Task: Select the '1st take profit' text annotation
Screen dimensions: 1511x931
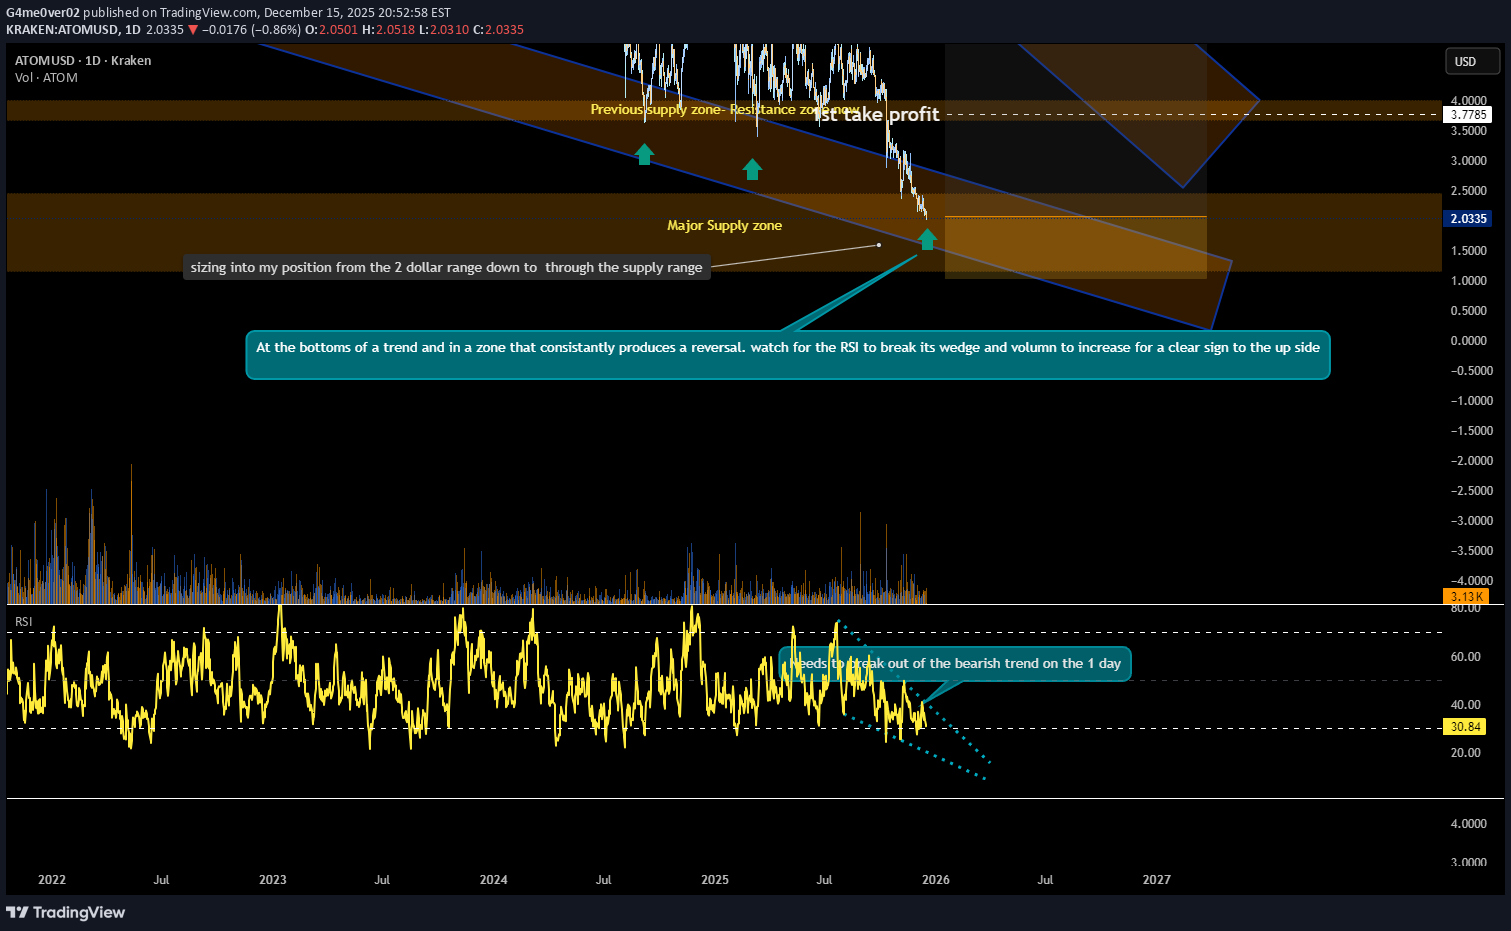Action: click(x=877, y=115)
